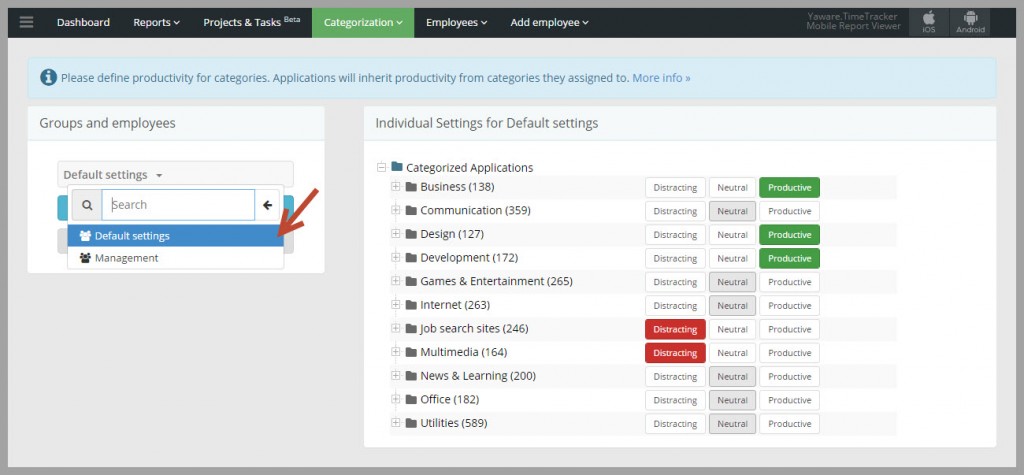
Task: Open the hamburger menu icon
Action: [26, 22]
